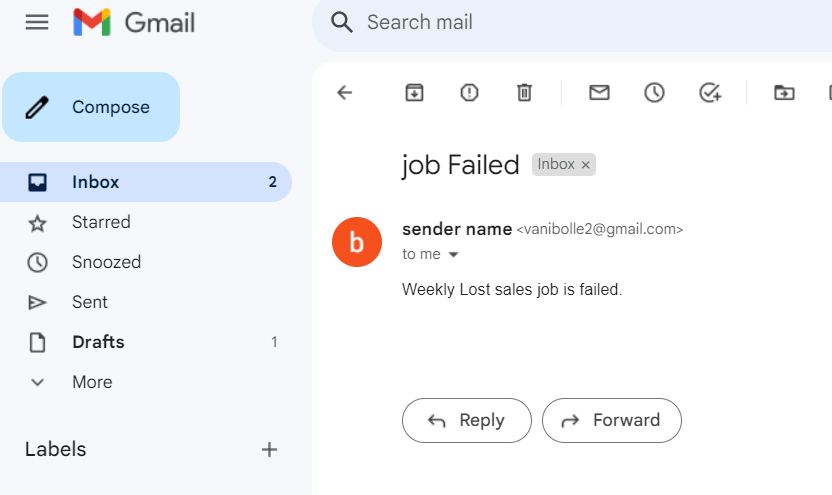The image size is (832, 495).
Task: Click the Forward button
Action: [612, 421]
